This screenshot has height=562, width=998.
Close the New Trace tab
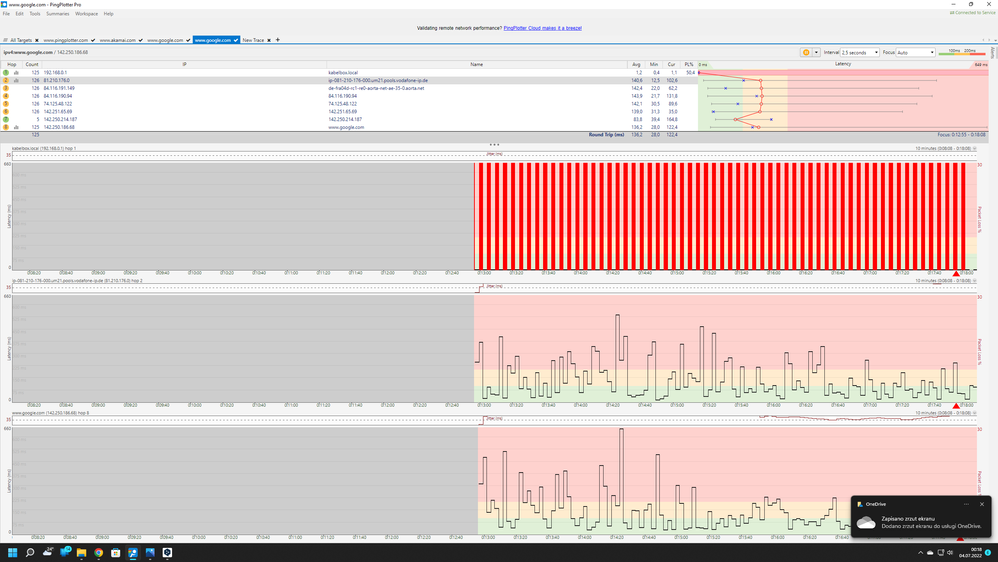[269, 40]
